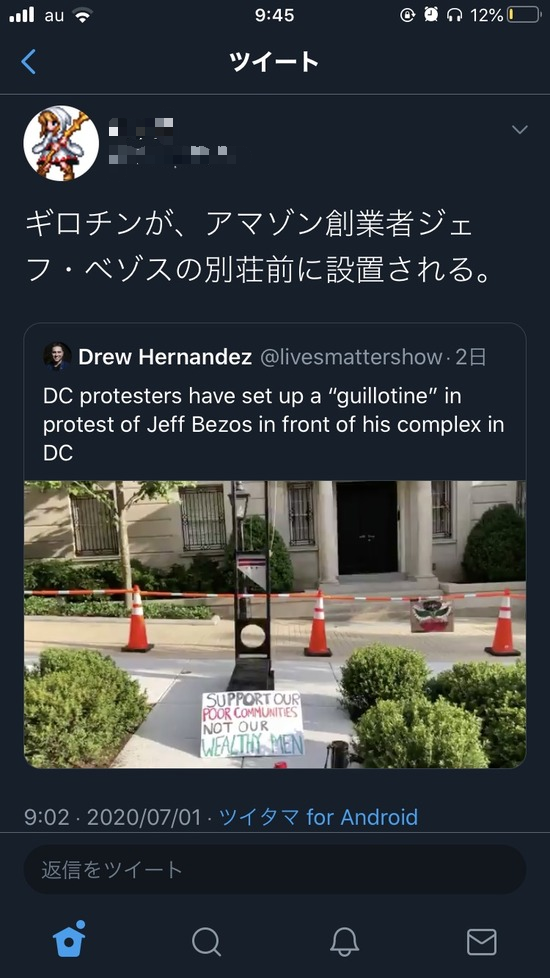This screenshot has width=550, height=978.
Task: Tap the alarm clock status icon
Action: coord(431,15)
